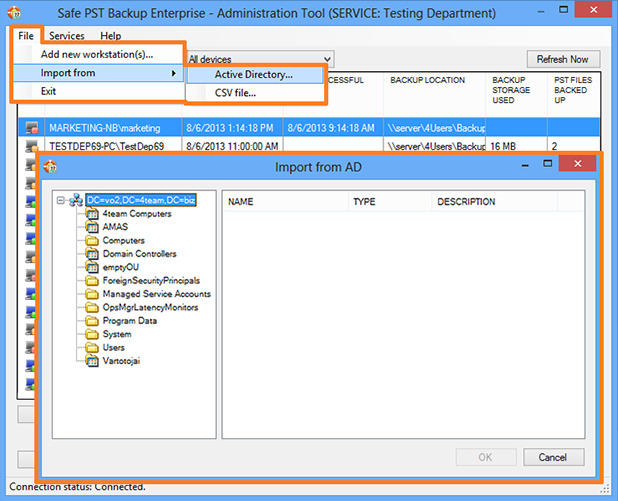Click the Vartotojai OU icon

tap(92, 361)
